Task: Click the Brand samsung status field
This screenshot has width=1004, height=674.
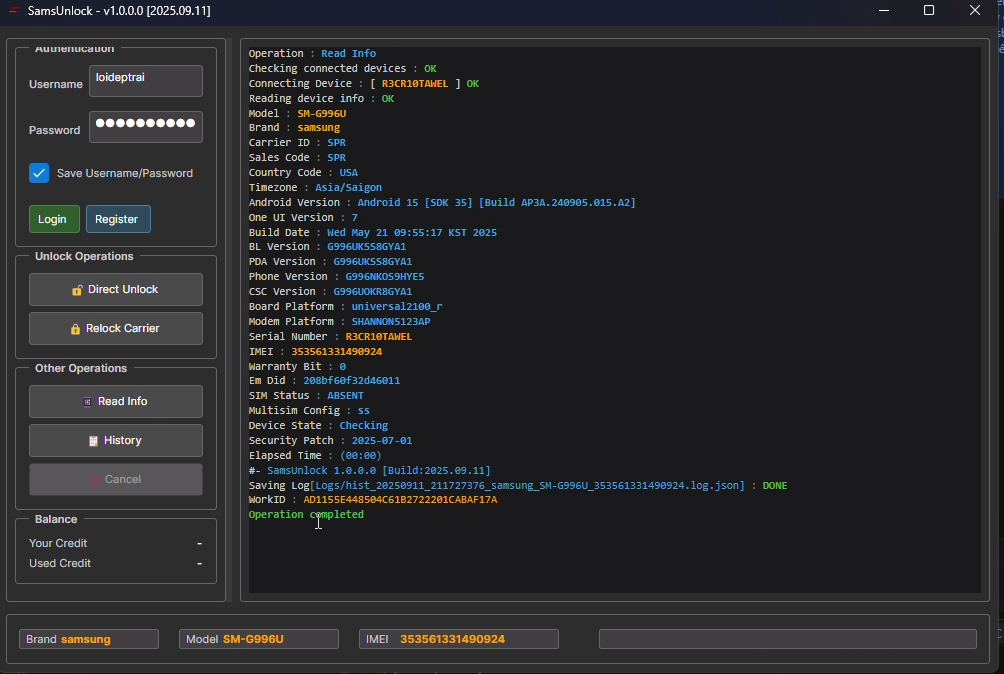Action: point(89,639)
